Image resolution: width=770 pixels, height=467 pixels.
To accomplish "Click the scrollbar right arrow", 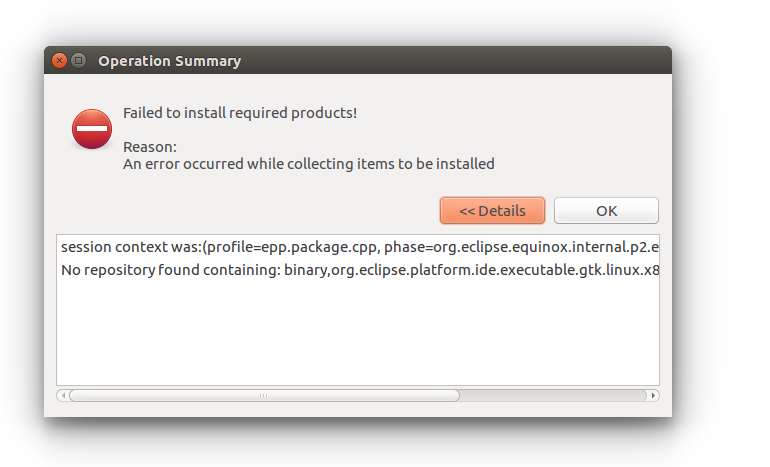I will [653, 395].
